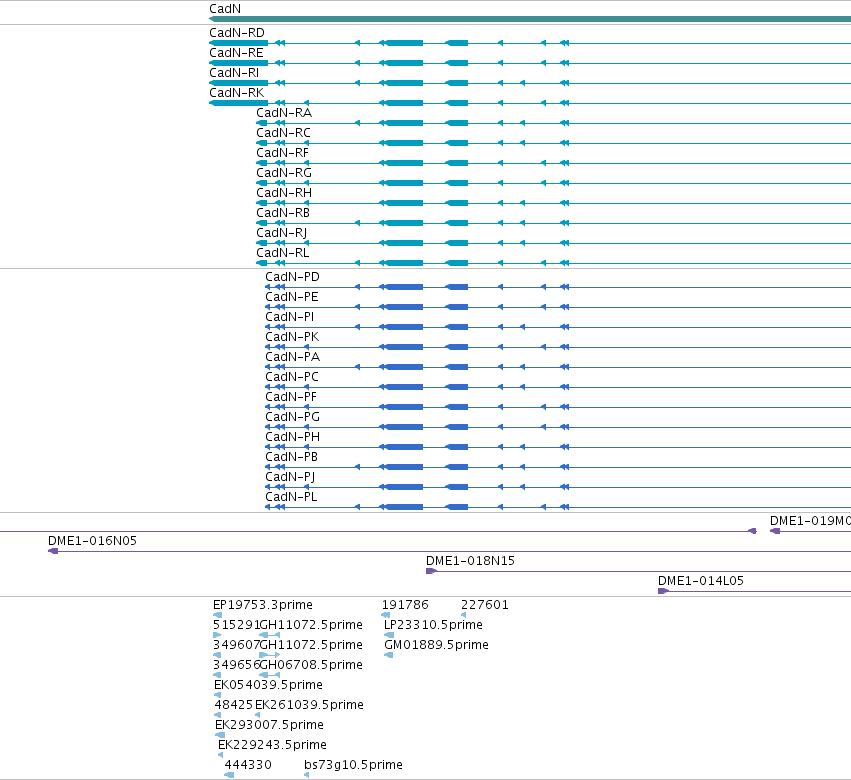The image size is (851, 780).
Task: Click the large coding exon of CadN-PD
Action: pos(404,287)
